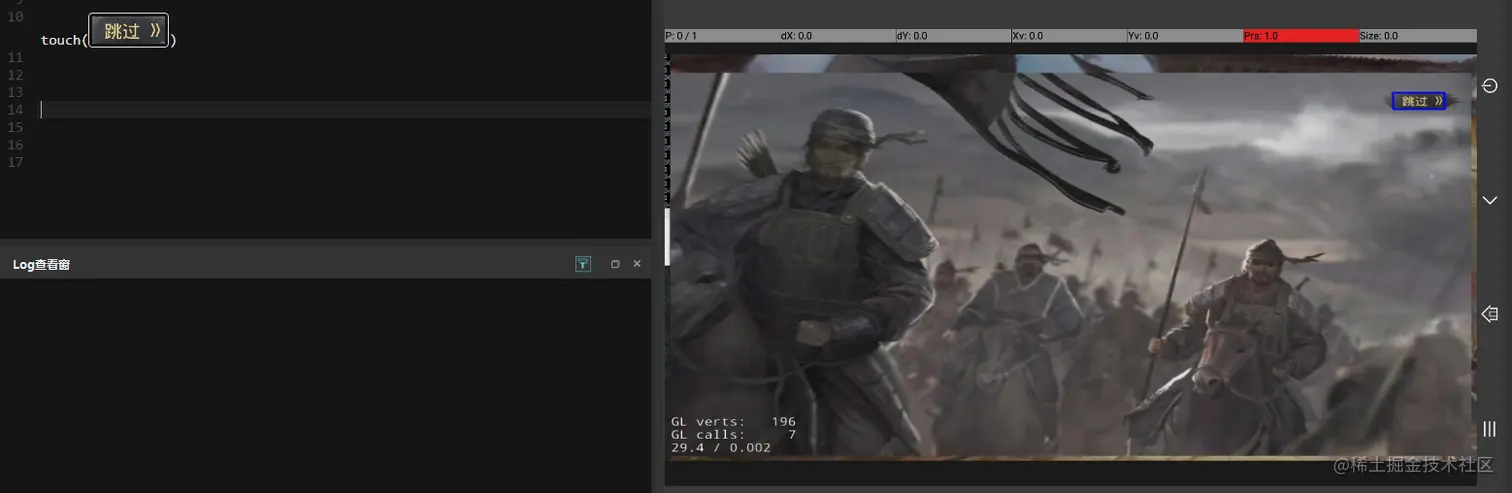
Task: Click the GL verts 196 debug text
Action: (733, 422)
